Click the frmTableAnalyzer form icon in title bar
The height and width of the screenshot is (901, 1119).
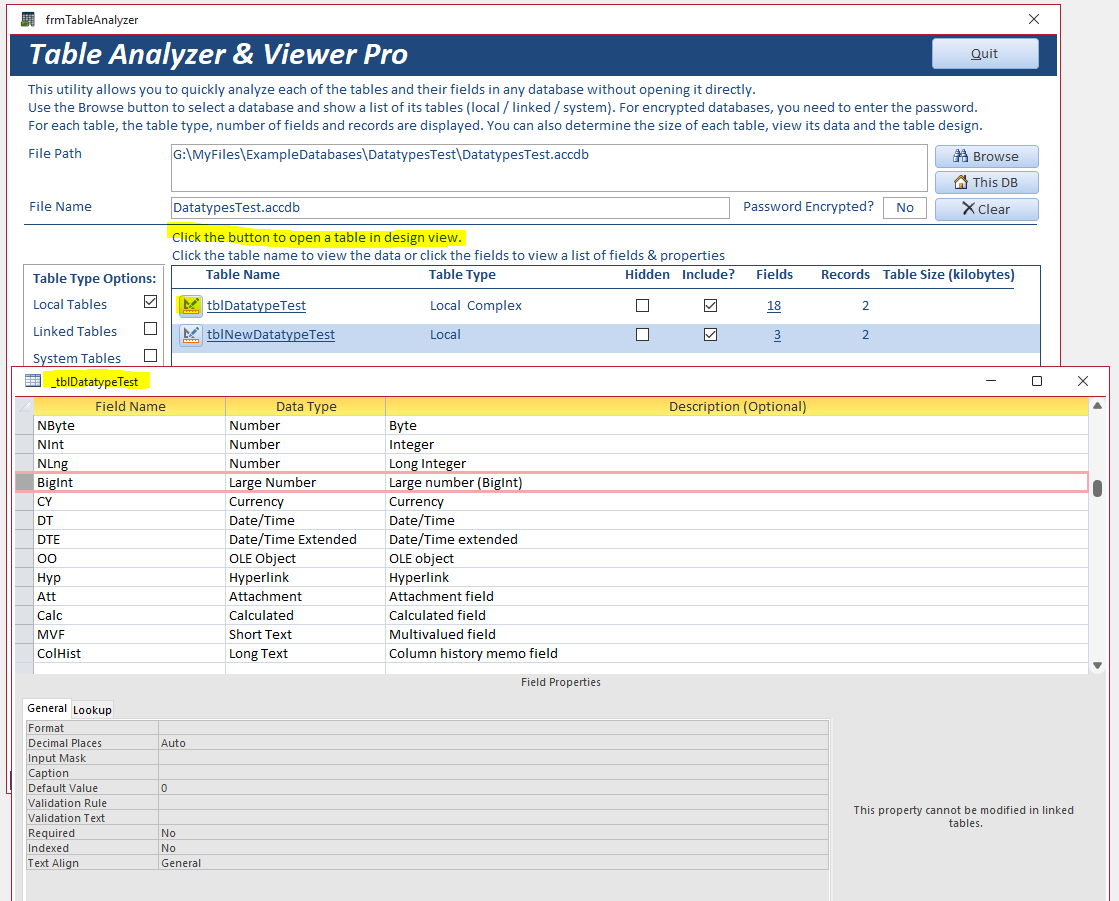click(28, 19)
